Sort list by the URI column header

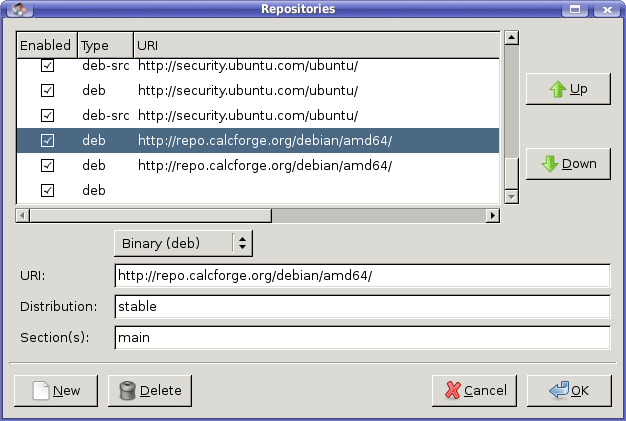[x=316, y=45]
